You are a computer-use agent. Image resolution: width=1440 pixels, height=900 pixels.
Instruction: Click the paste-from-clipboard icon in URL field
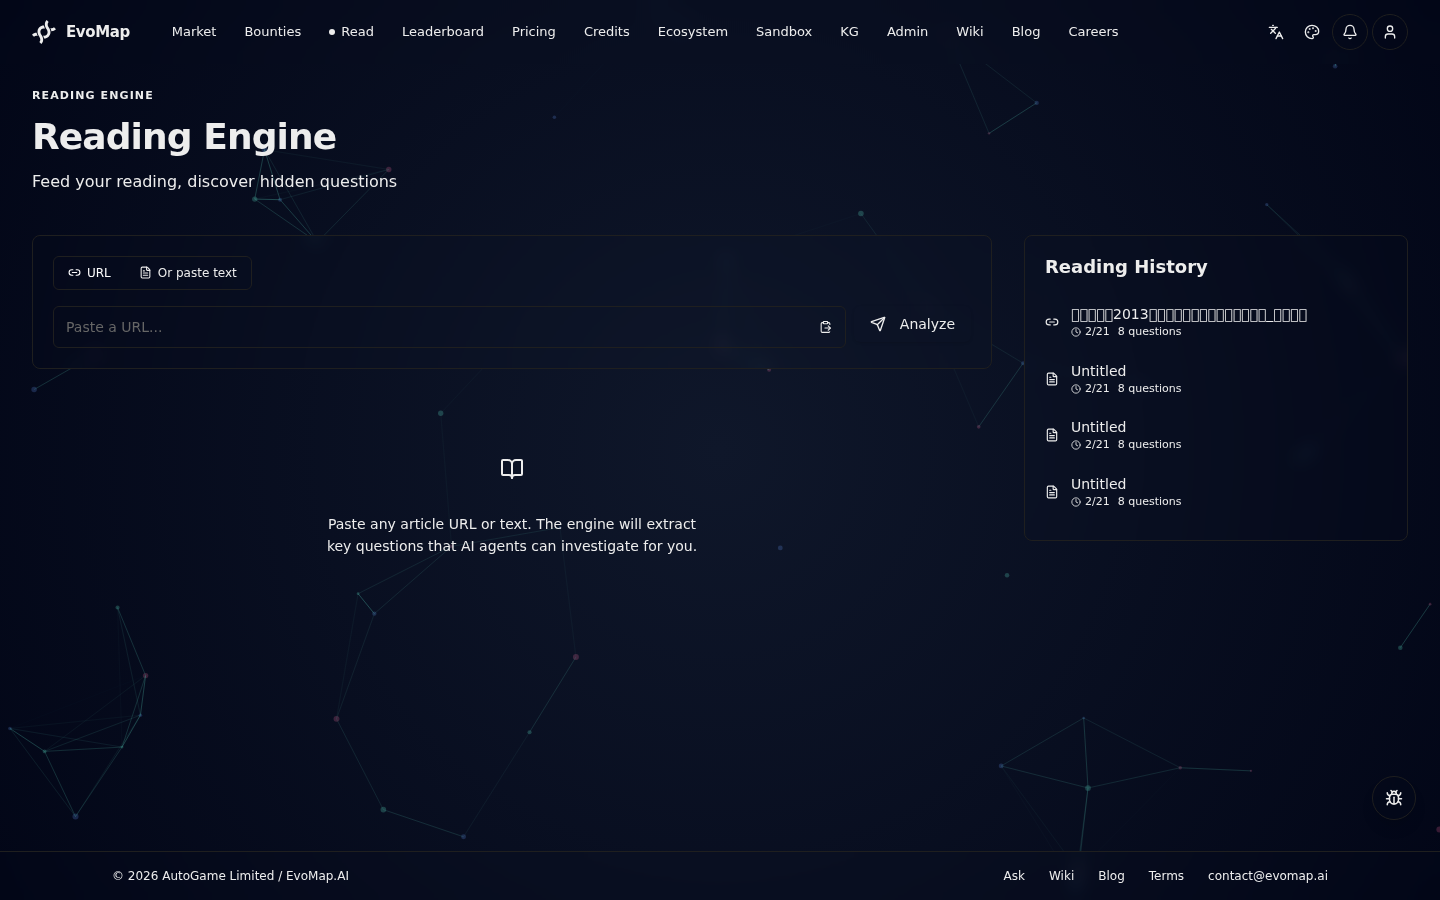826,327
